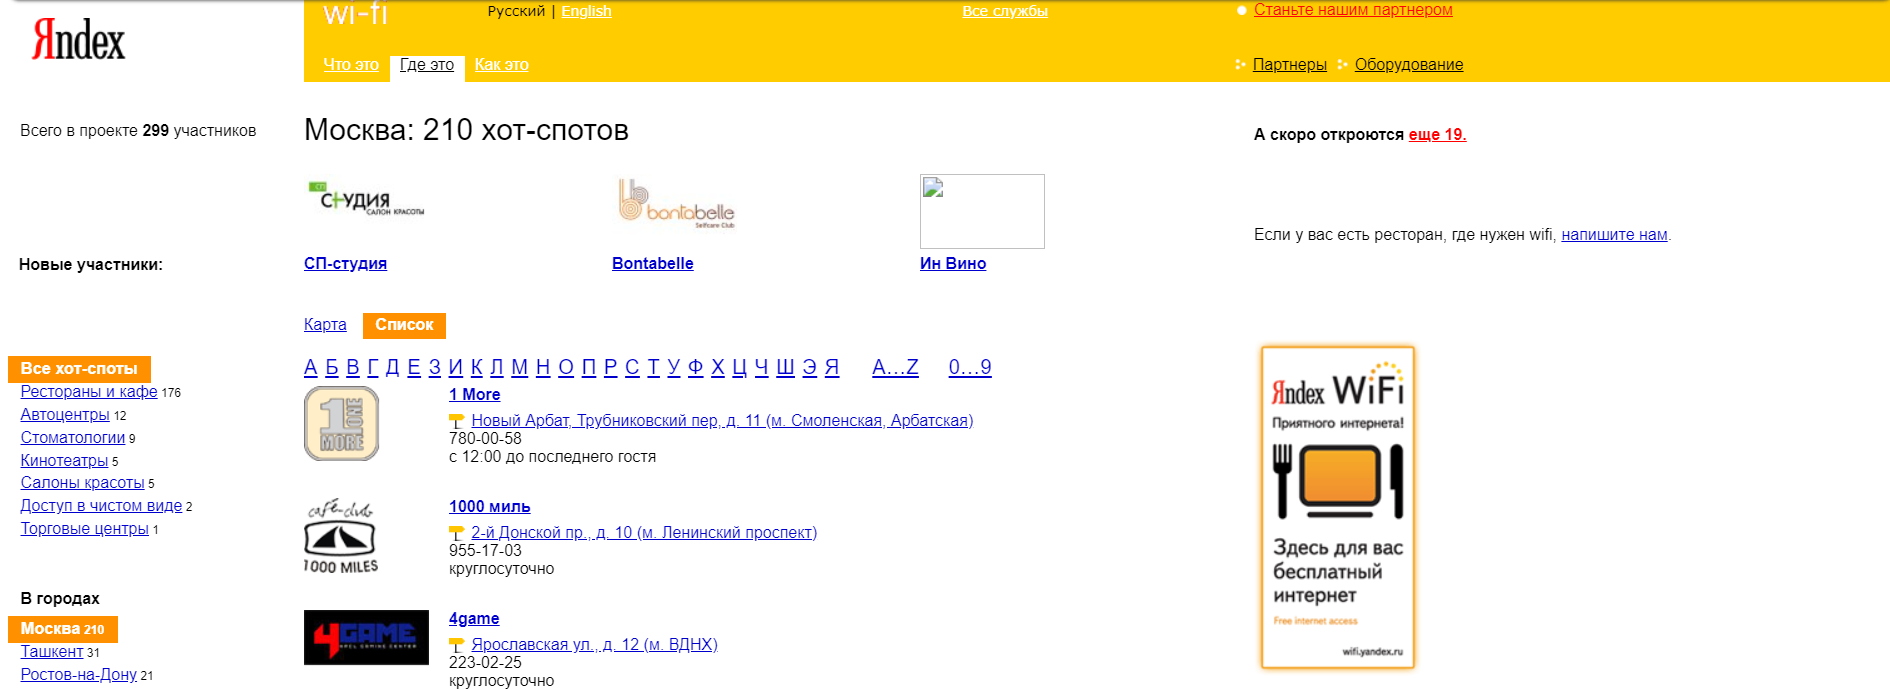Viewport: 1890px width, 690px height.
Task: Open the Ярославская ул. address link
Action: (x=594, y=644)
